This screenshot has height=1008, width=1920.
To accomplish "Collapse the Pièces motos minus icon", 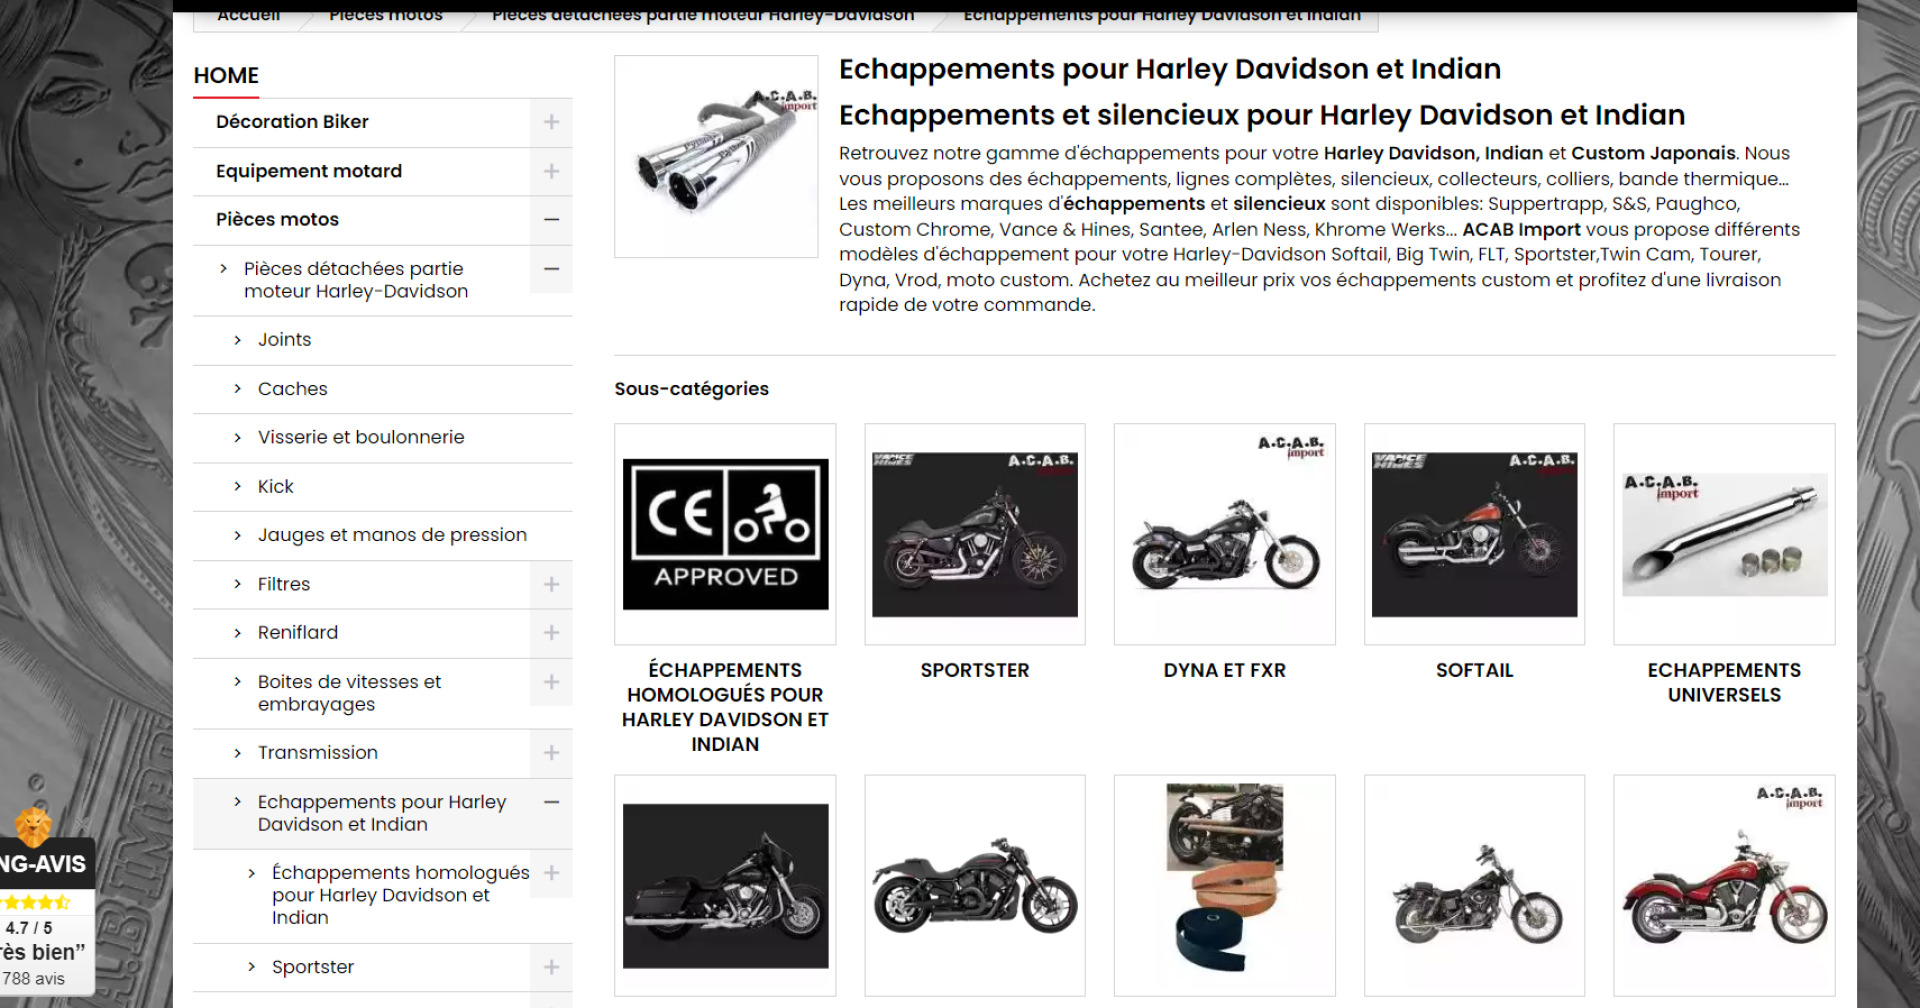I will pyautogui.click(x=551, y=220).
